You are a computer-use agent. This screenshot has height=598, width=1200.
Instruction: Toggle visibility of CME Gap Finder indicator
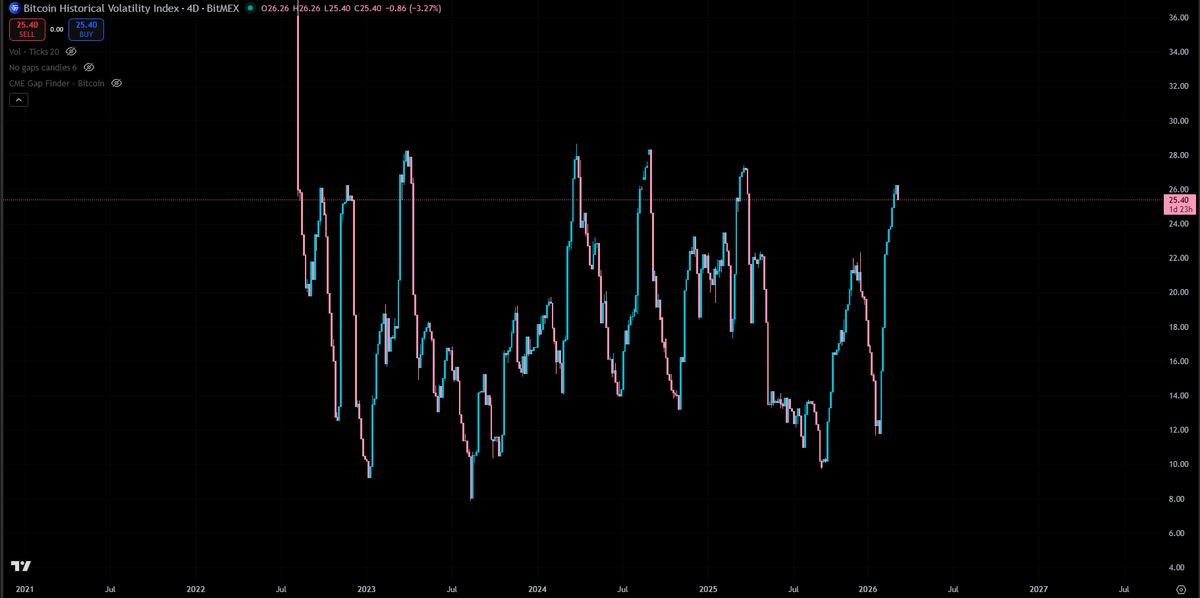tap(116, 83)
